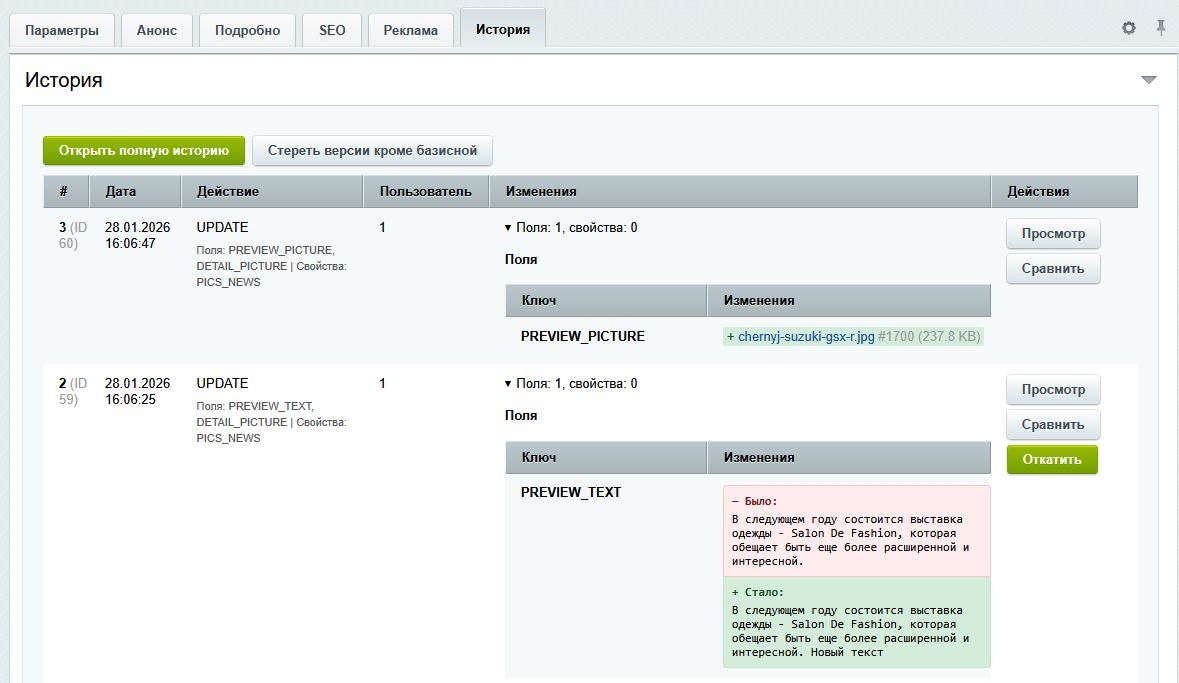The image size is (1179, 683).
Task: Click Сравнить for version 2
Action: (1052, 425)
